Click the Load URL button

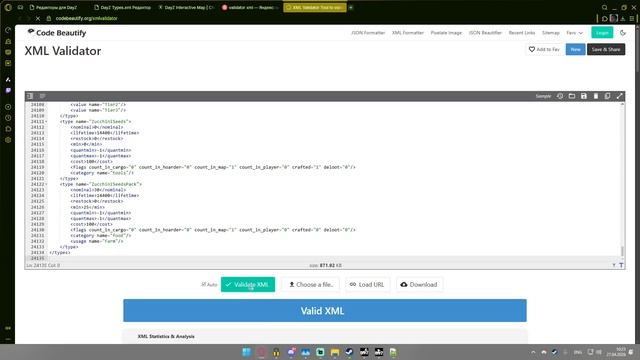click(x=367, y=284)
